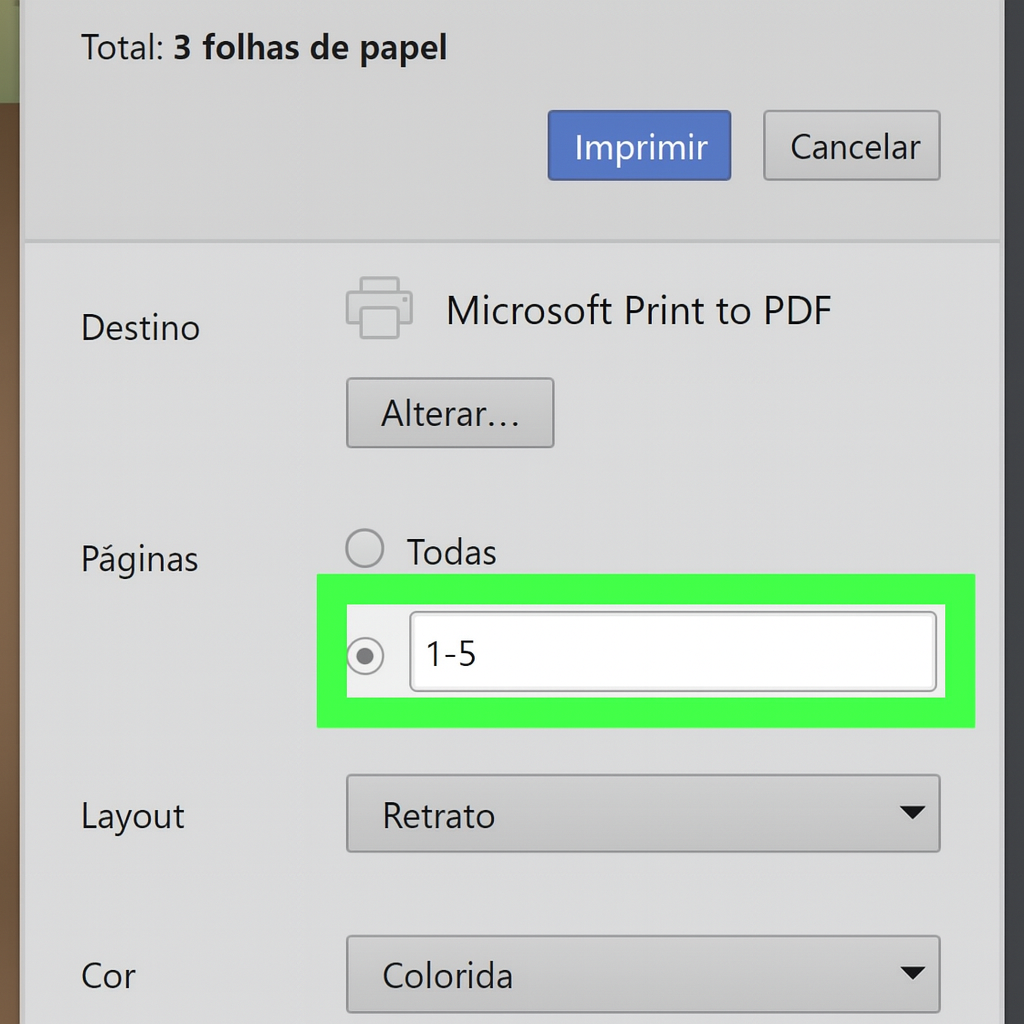The width and height of the screenshot is (1024, 1024).
Task: Click the Layout label
Action: (x=133, y=816)
